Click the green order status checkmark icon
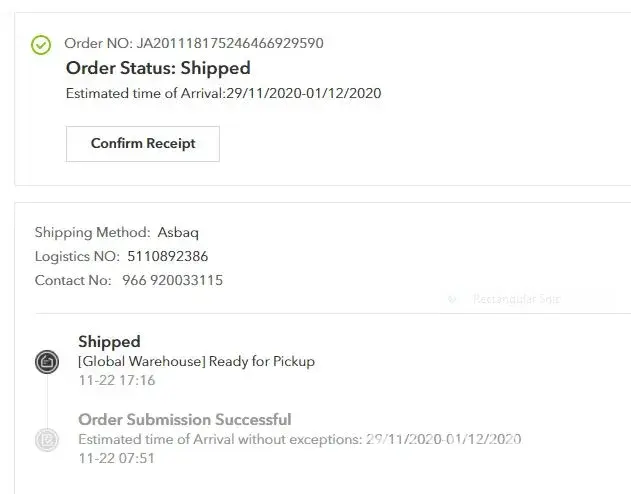The image size is (631, 494). click(x=41, y=45)
